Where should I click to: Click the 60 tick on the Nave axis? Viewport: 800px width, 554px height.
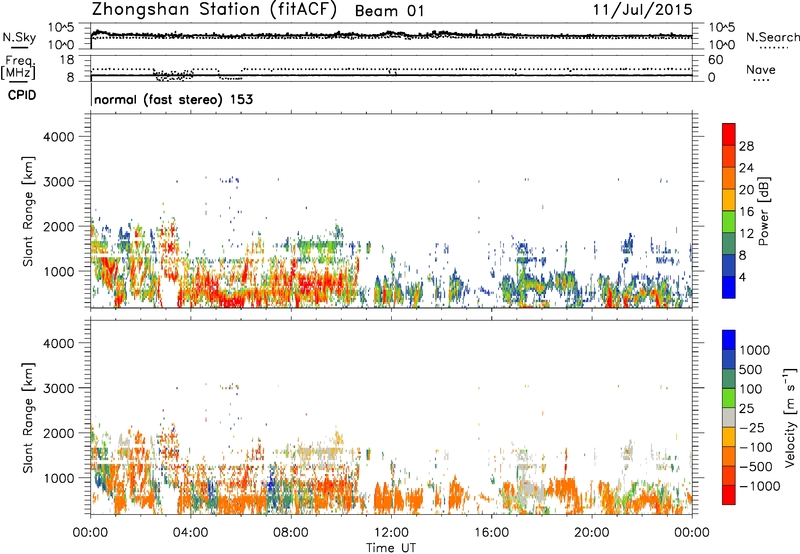[x=715, y=60]
